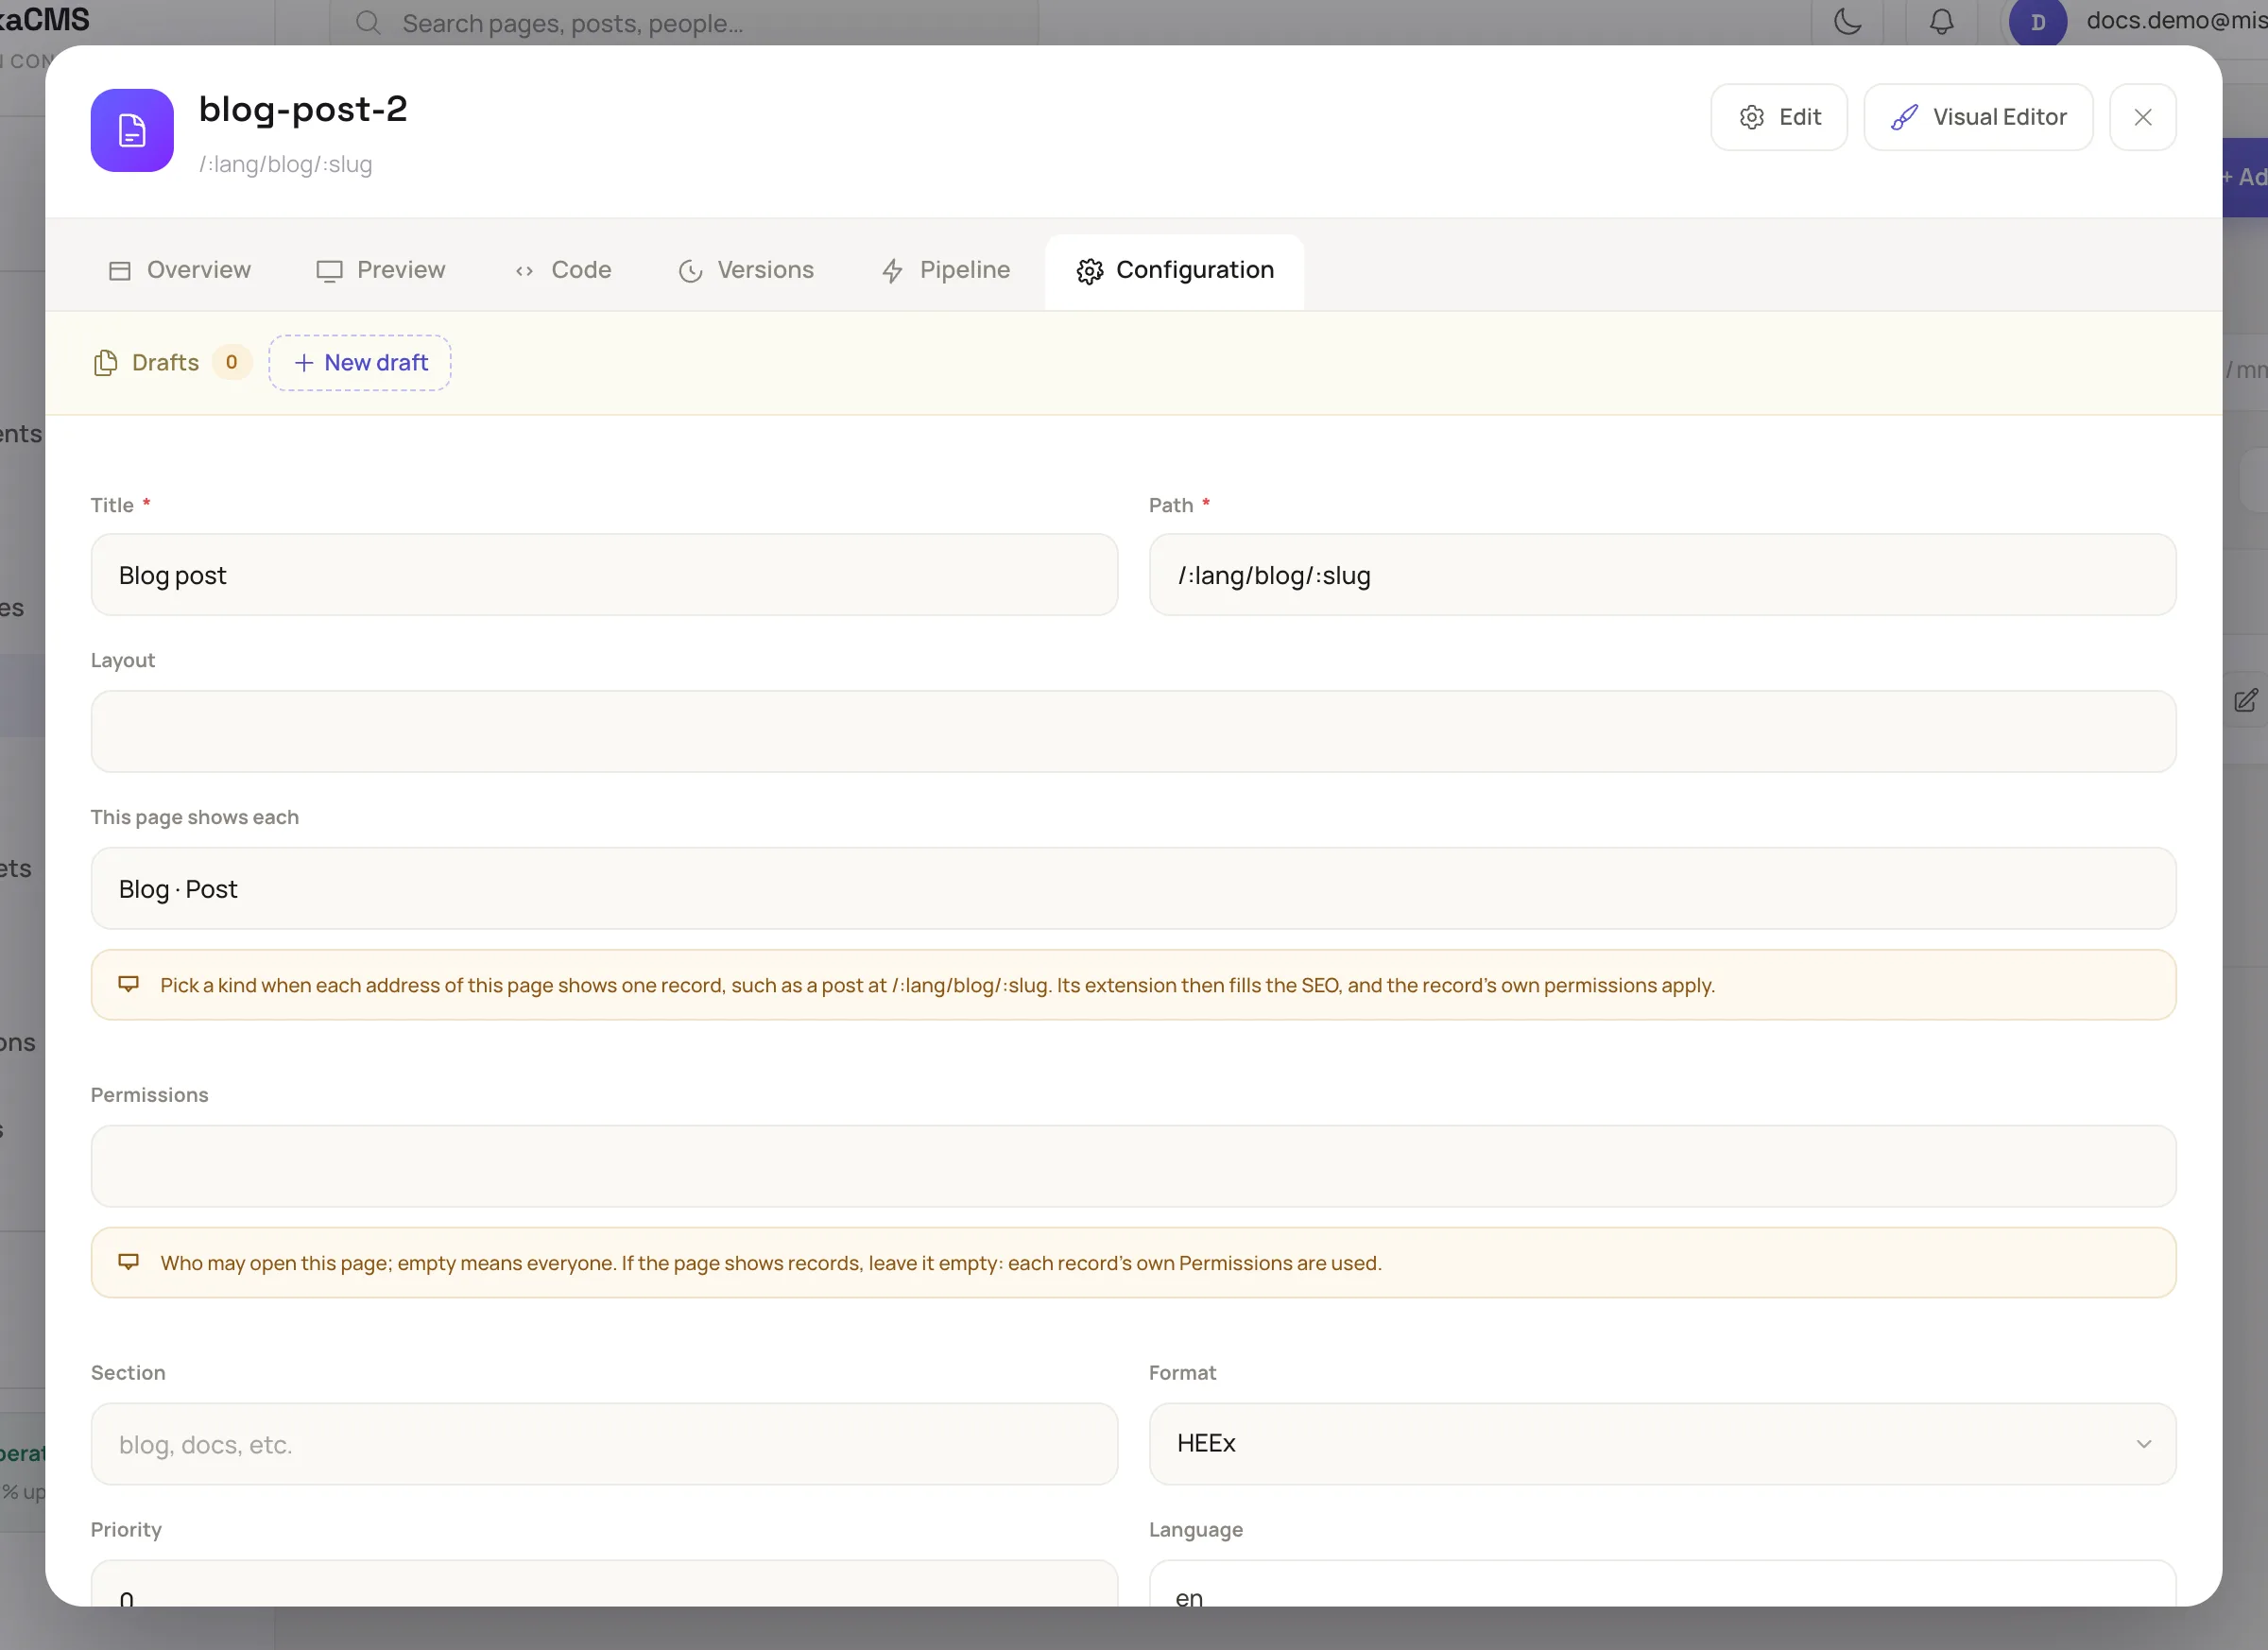This screenshot has width=2268, height=1650.
Task: Click the Add button behind the dialog
Action: tap(2244, 177)
